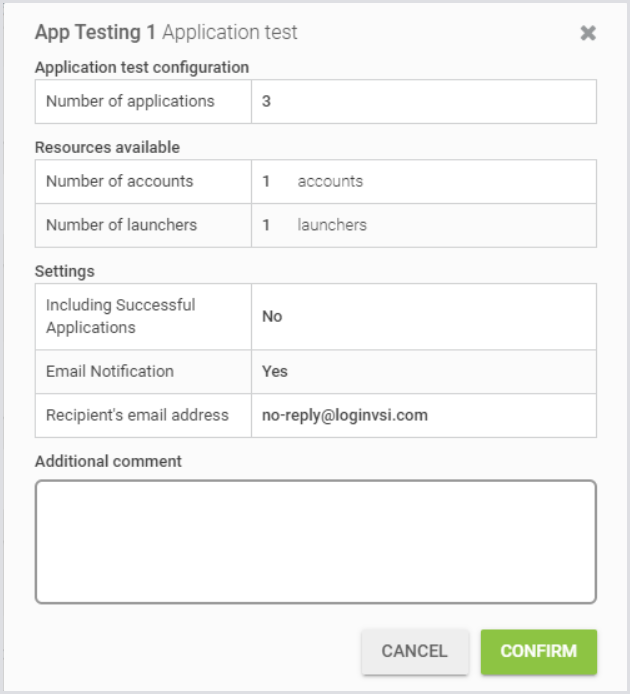
Task: Click the Including Successful Applications label
Action: point(120,316)
